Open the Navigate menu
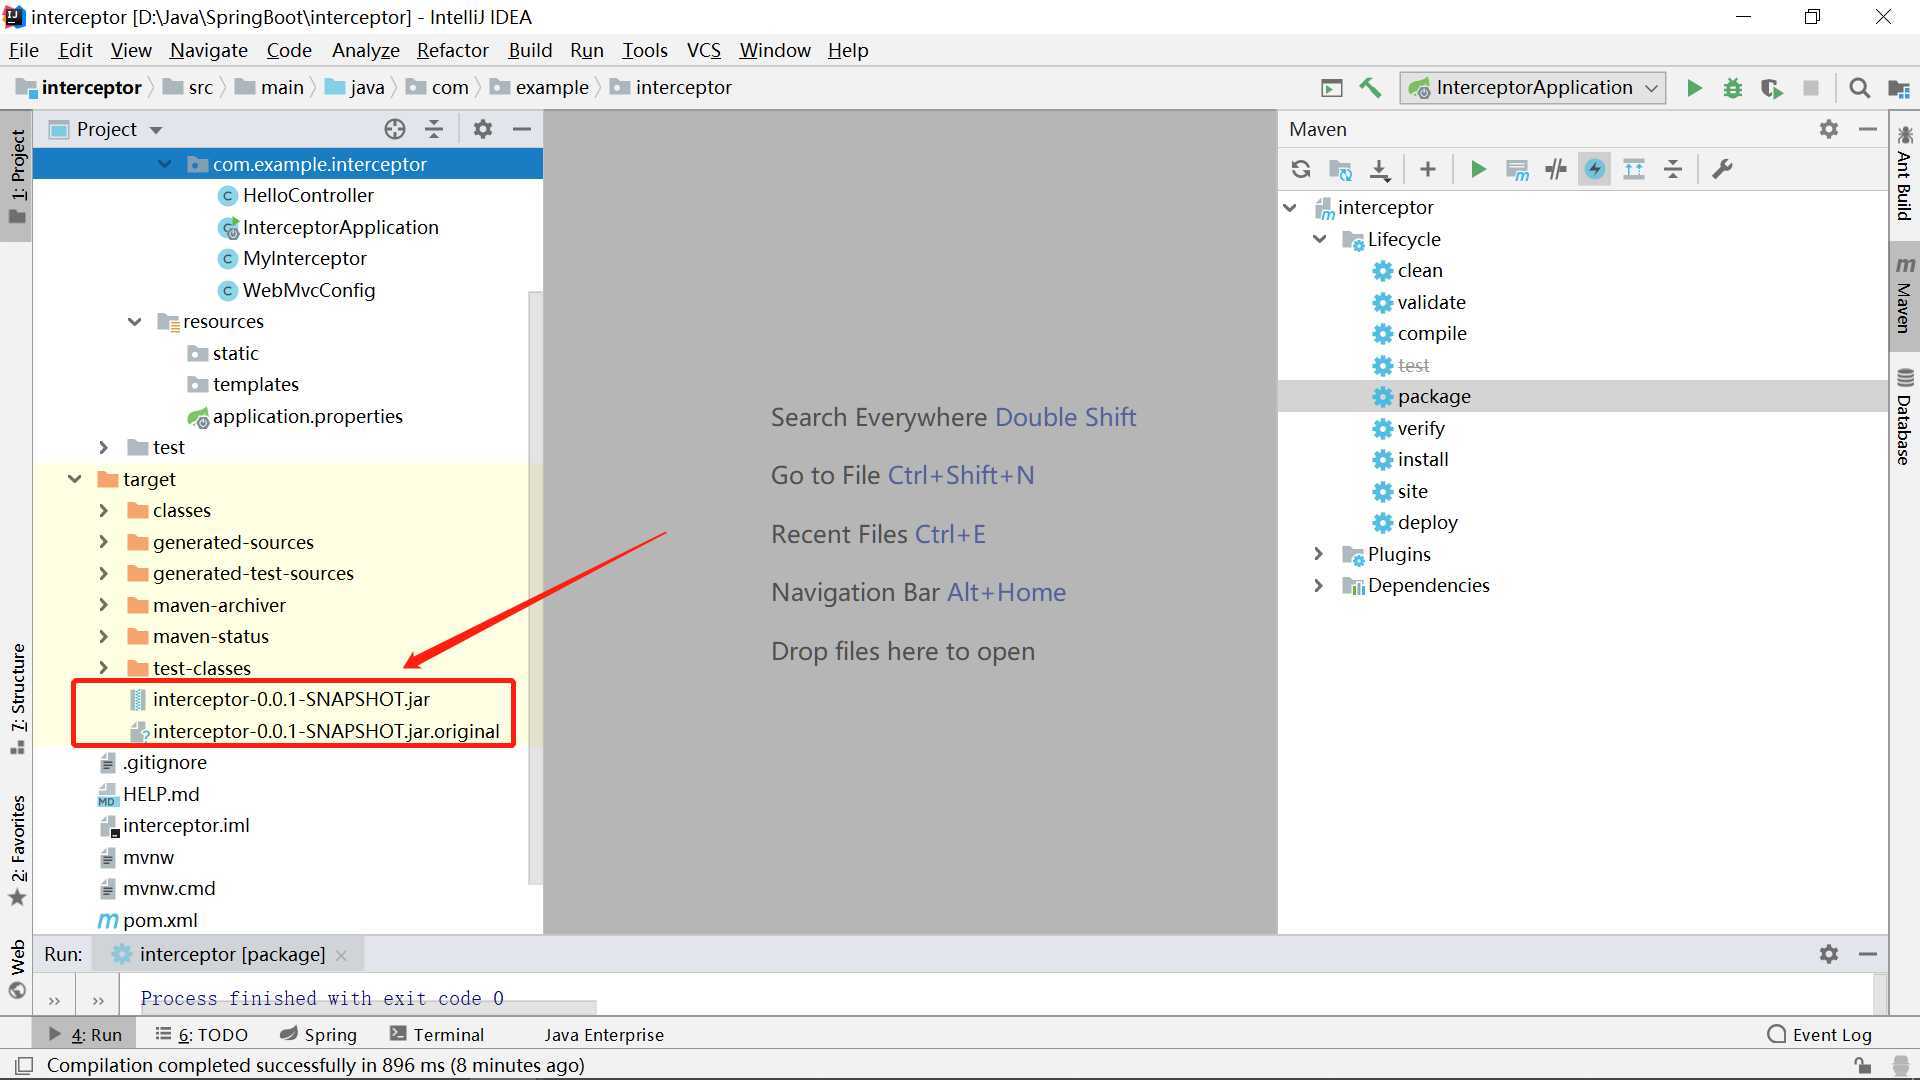 click(208, 50)
